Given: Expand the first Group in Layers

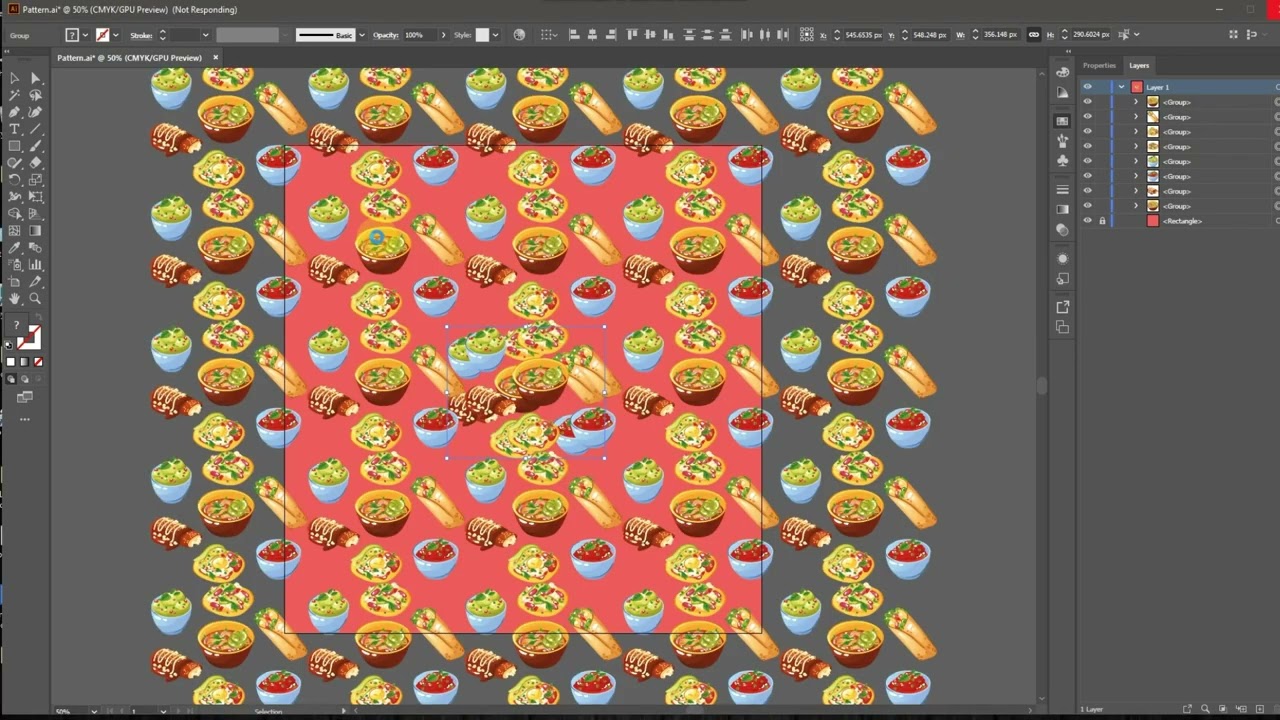Looking at the screenshot, I should (1136, 102).
